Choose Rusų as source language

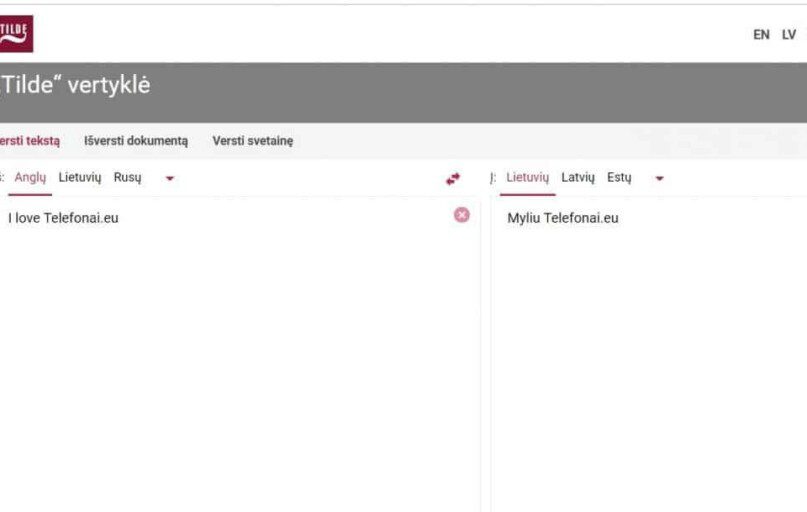127,178
